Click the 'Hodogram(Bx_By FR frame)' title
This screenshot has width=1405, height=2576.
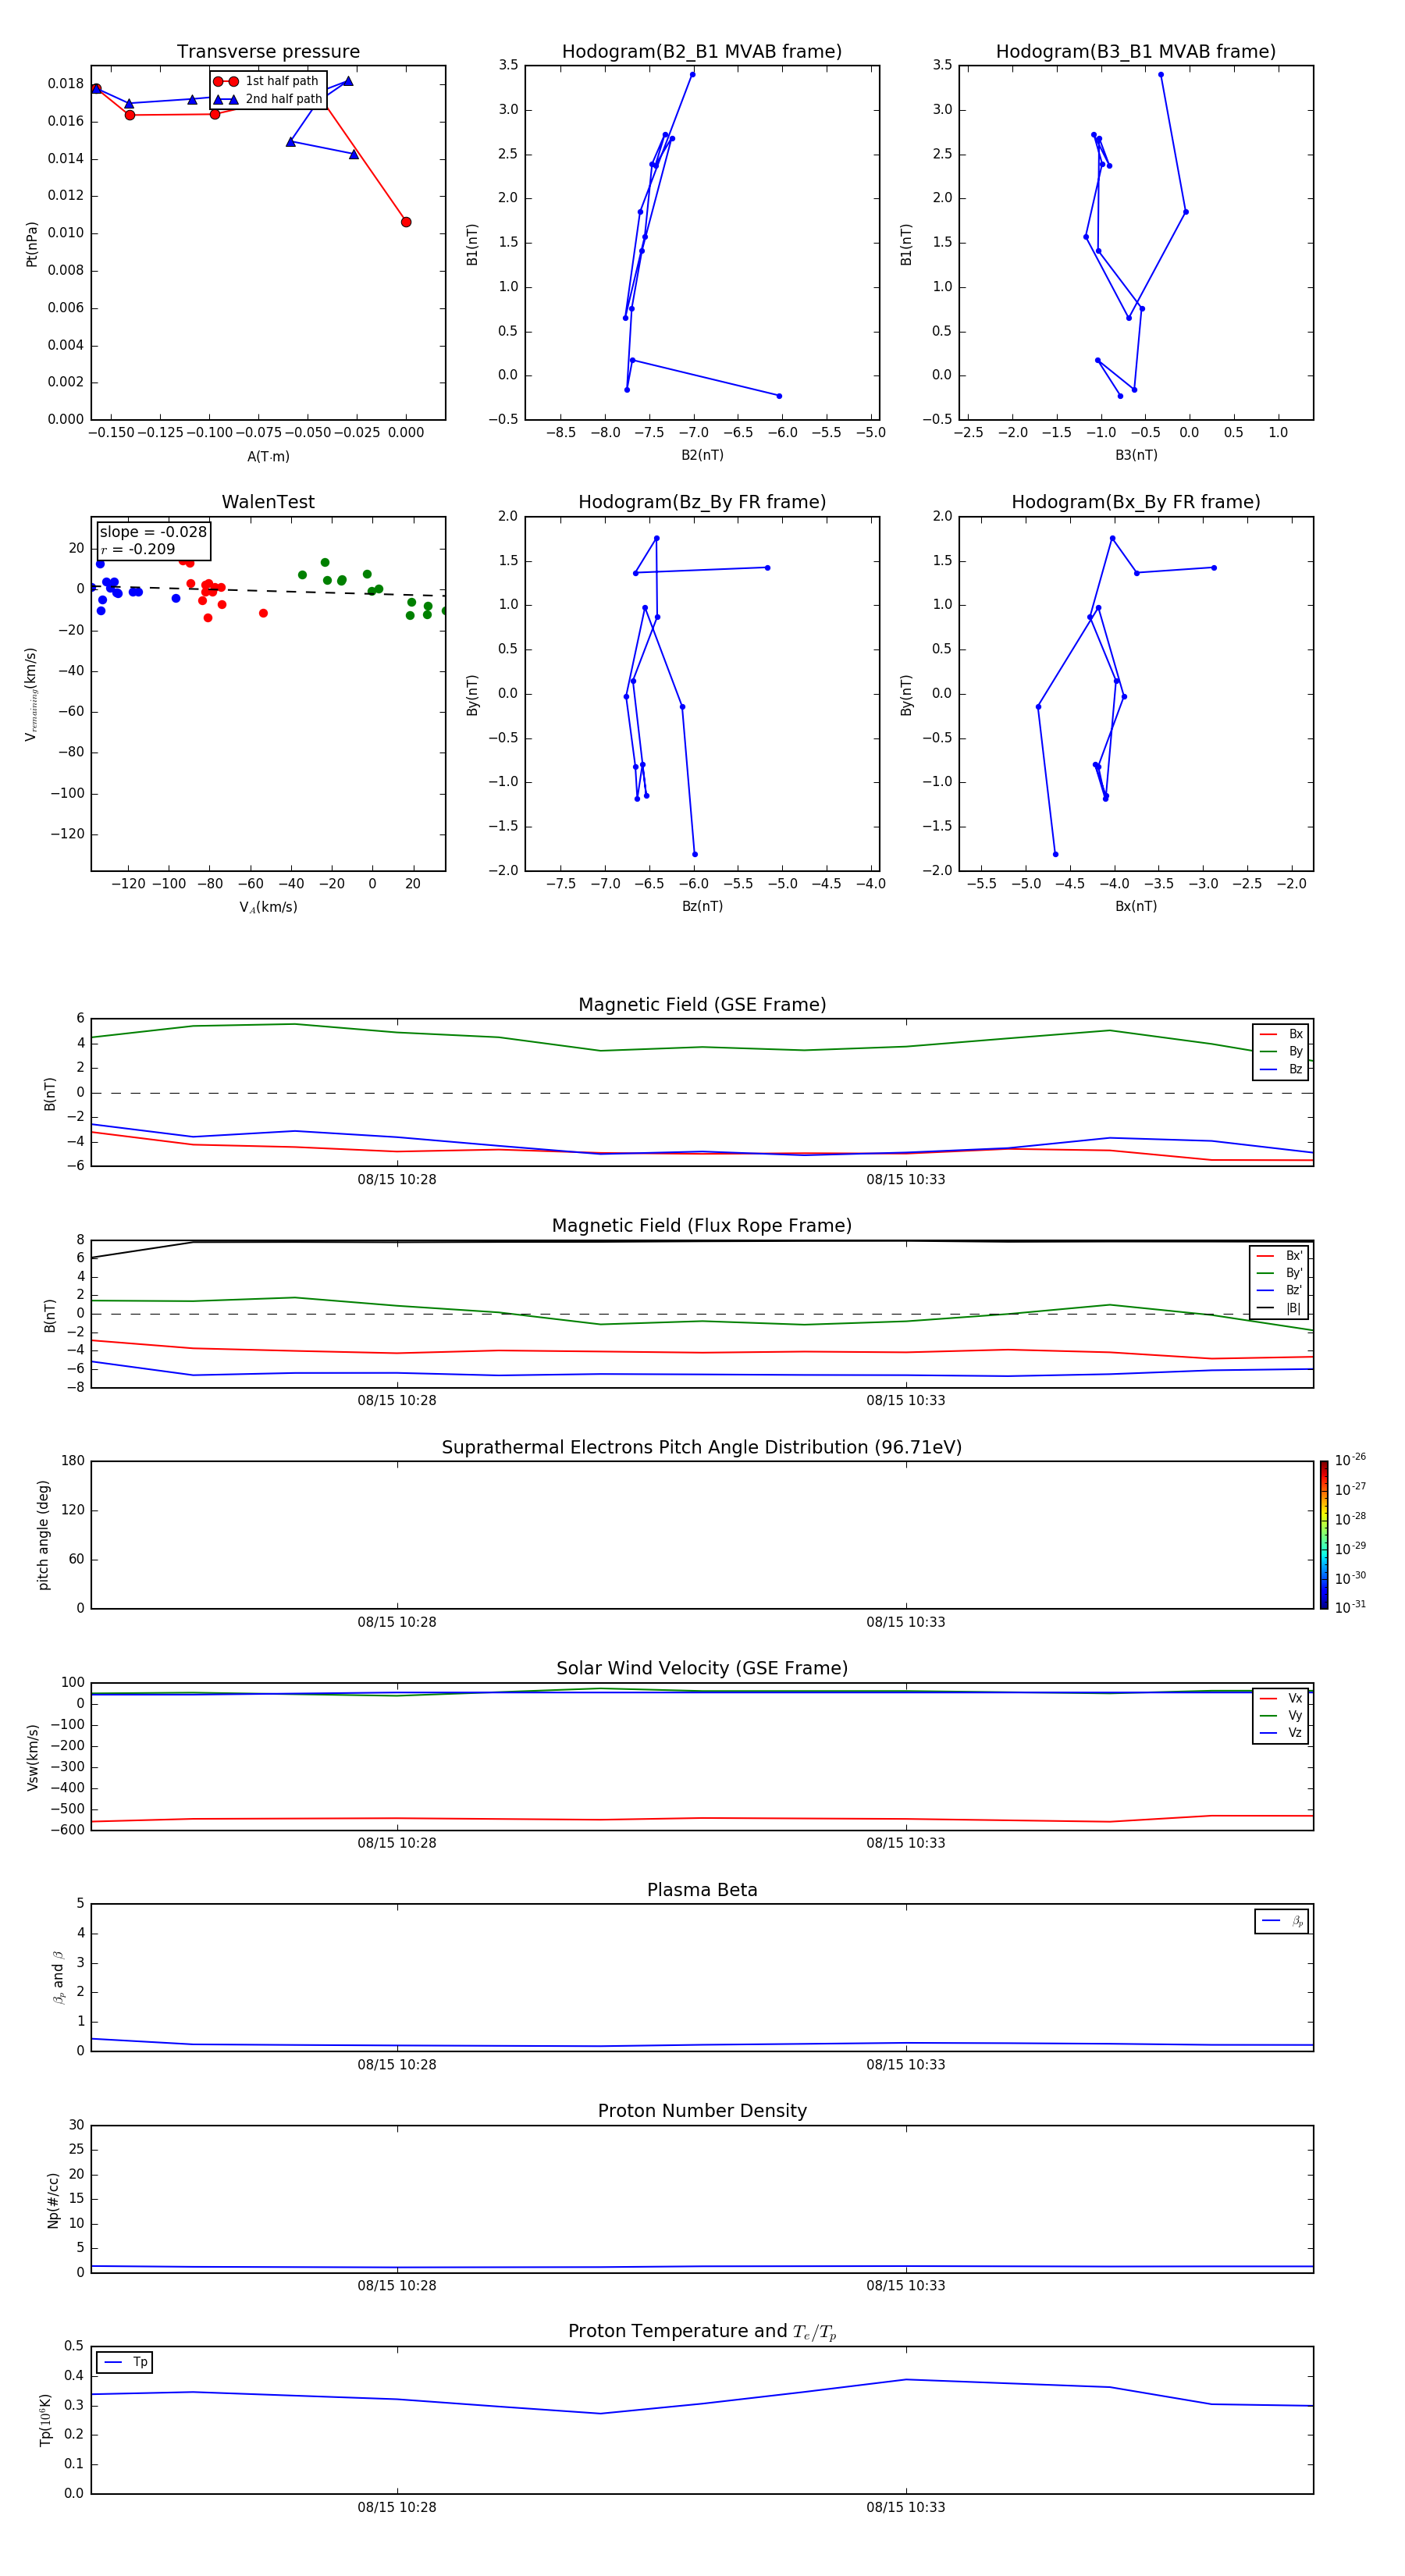(1136, 502)
